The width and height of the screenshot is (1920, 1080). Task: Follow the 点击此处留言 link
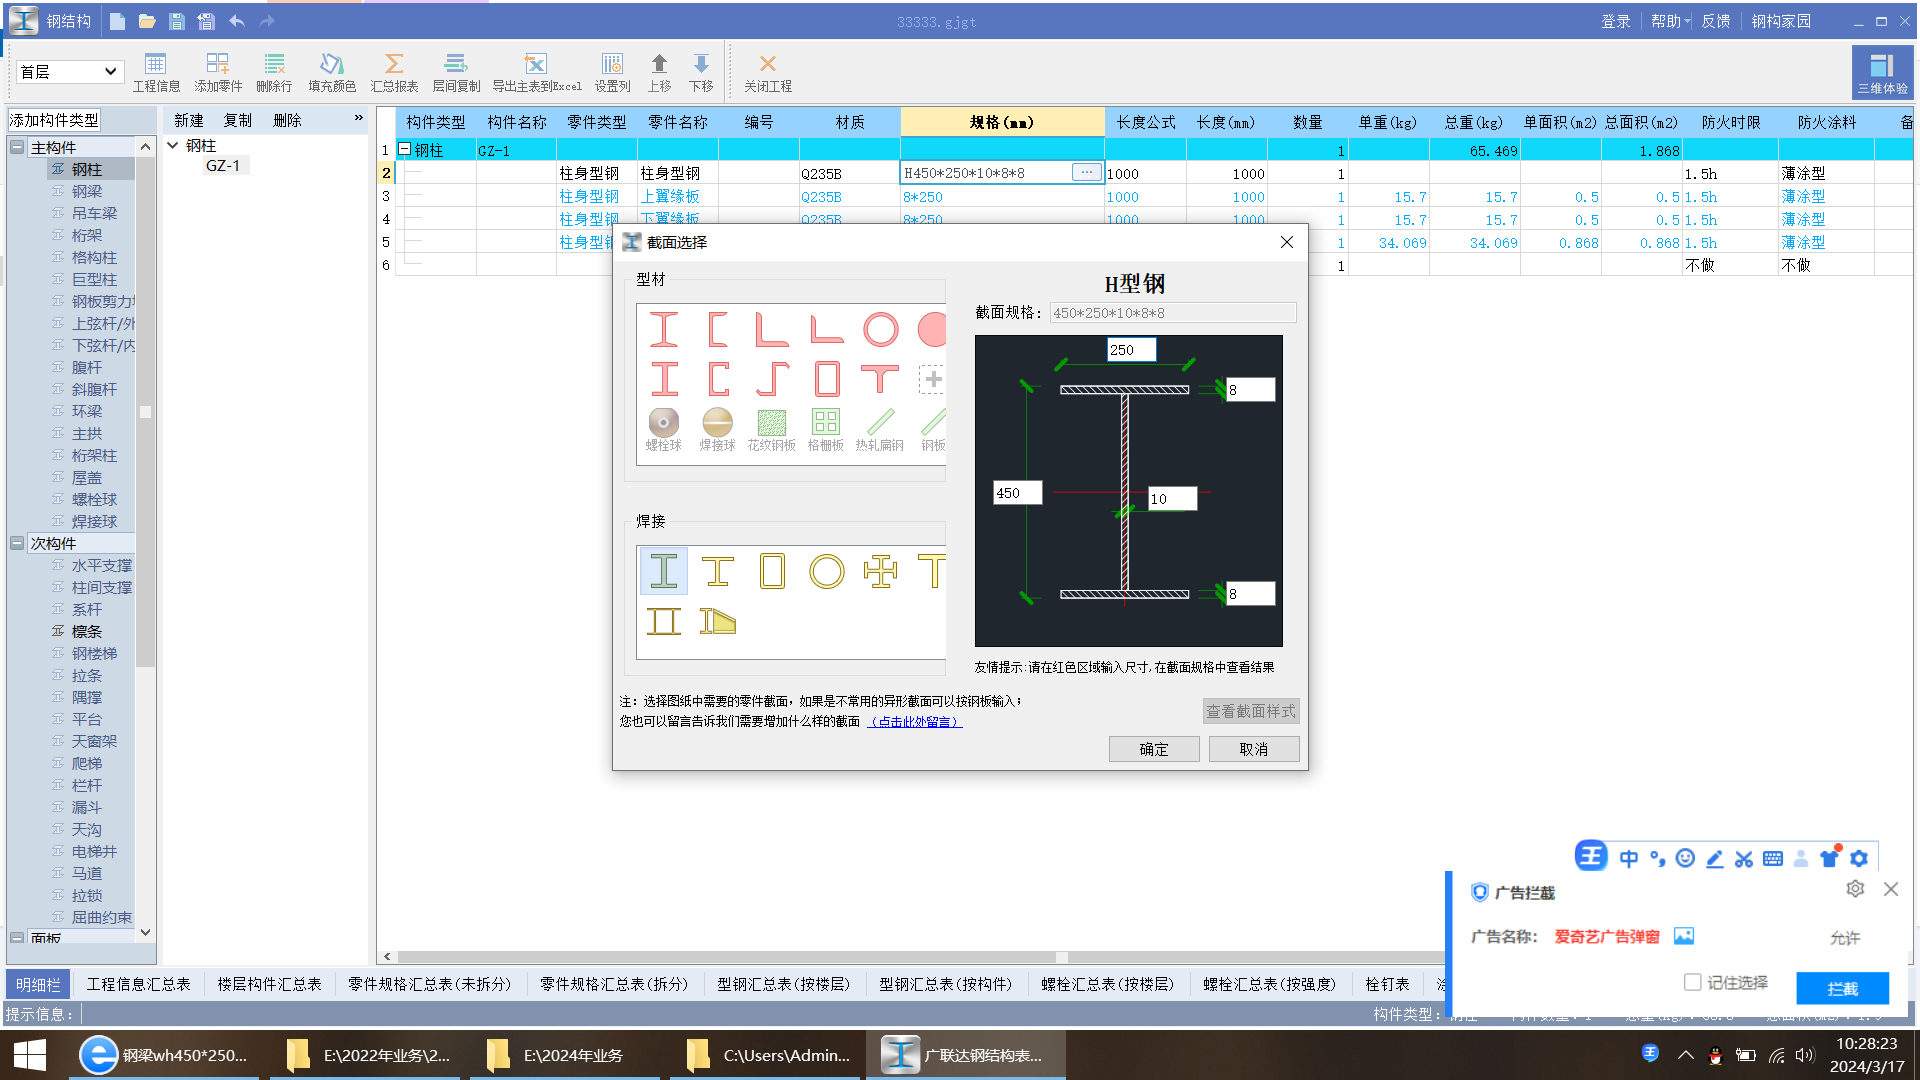coord(914,721)
